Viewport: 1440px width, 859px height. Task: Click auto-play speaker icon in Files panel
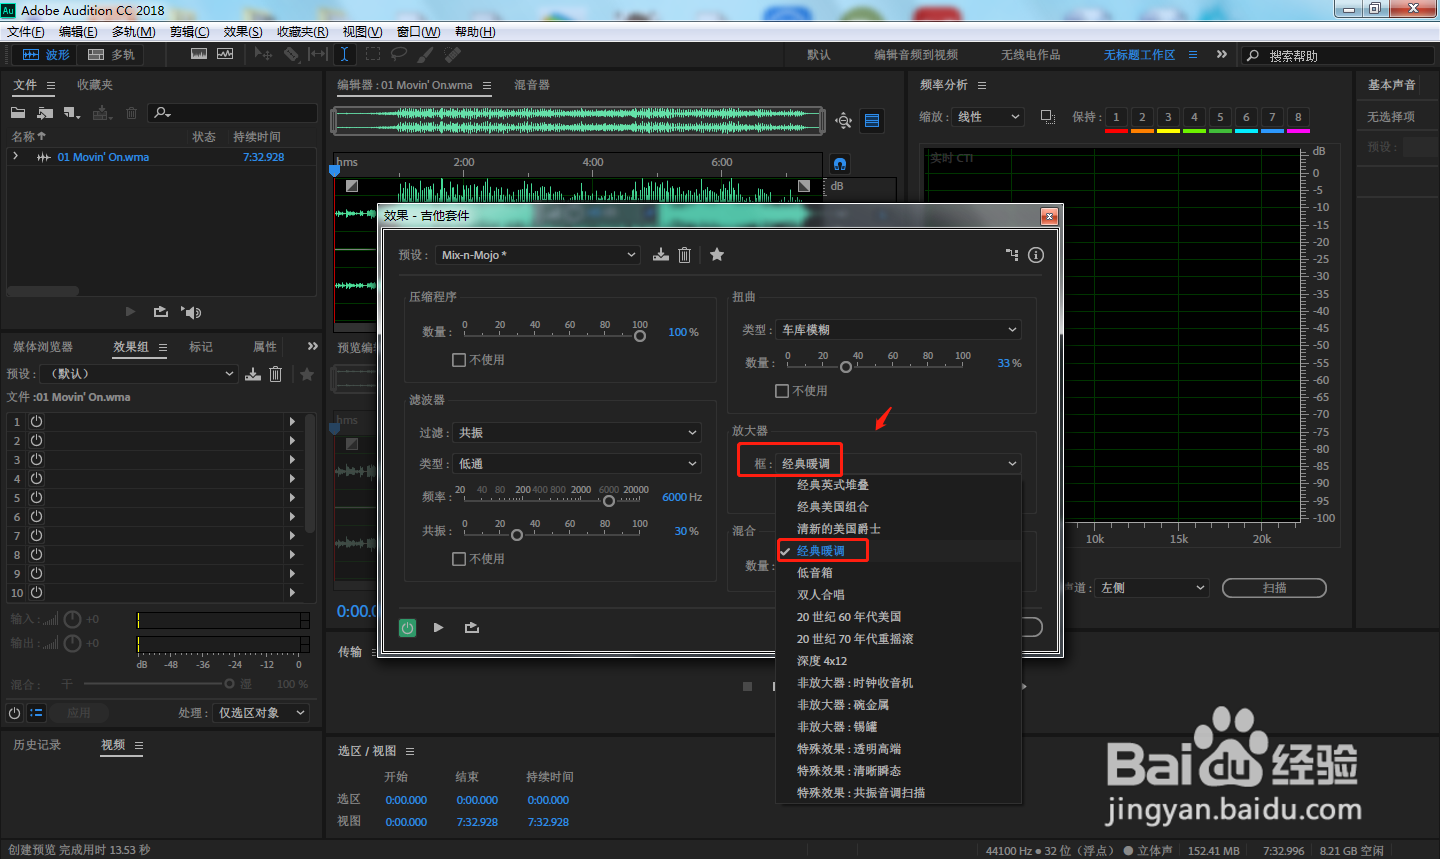pos(191,312)
